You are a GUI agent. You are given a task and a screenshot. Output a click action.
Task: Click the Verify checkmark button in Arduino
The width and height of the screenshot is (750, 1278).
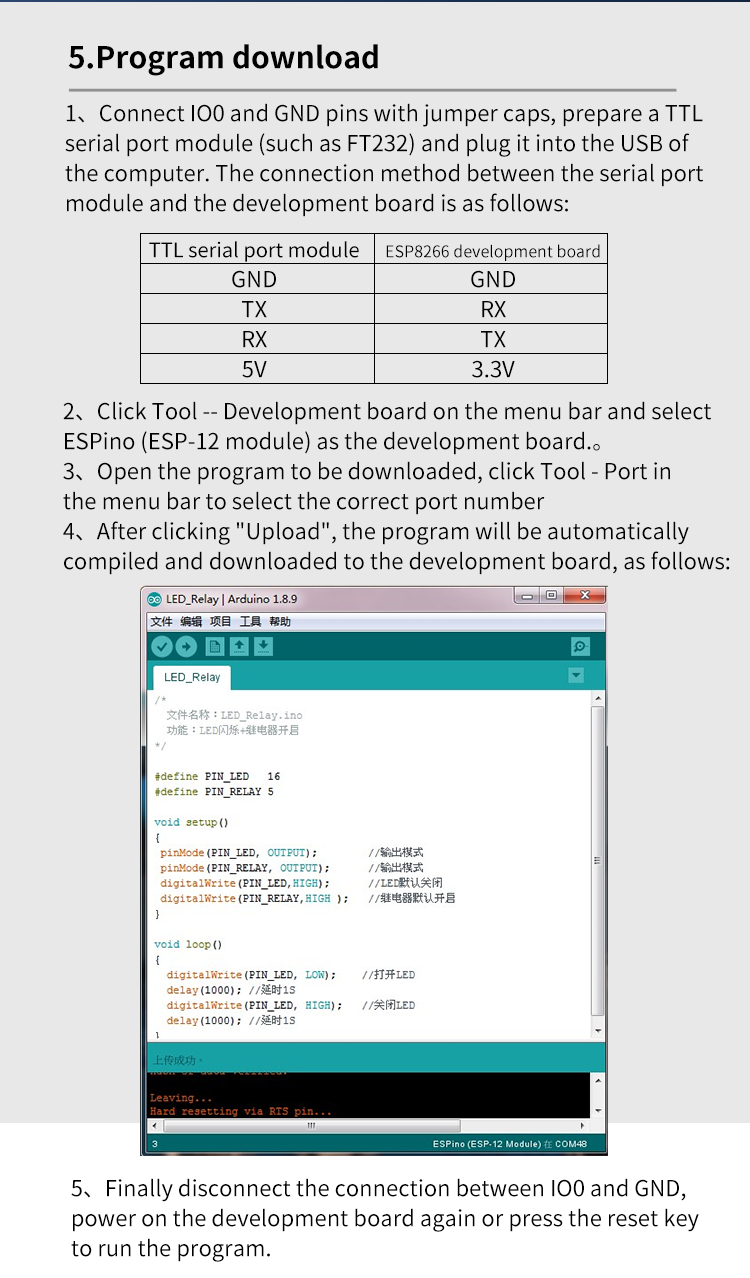coord(161,647)
